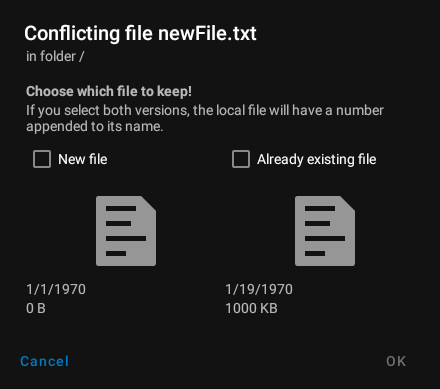Click the 0 B file size text
440x389 pixels.
click(36, 308)
